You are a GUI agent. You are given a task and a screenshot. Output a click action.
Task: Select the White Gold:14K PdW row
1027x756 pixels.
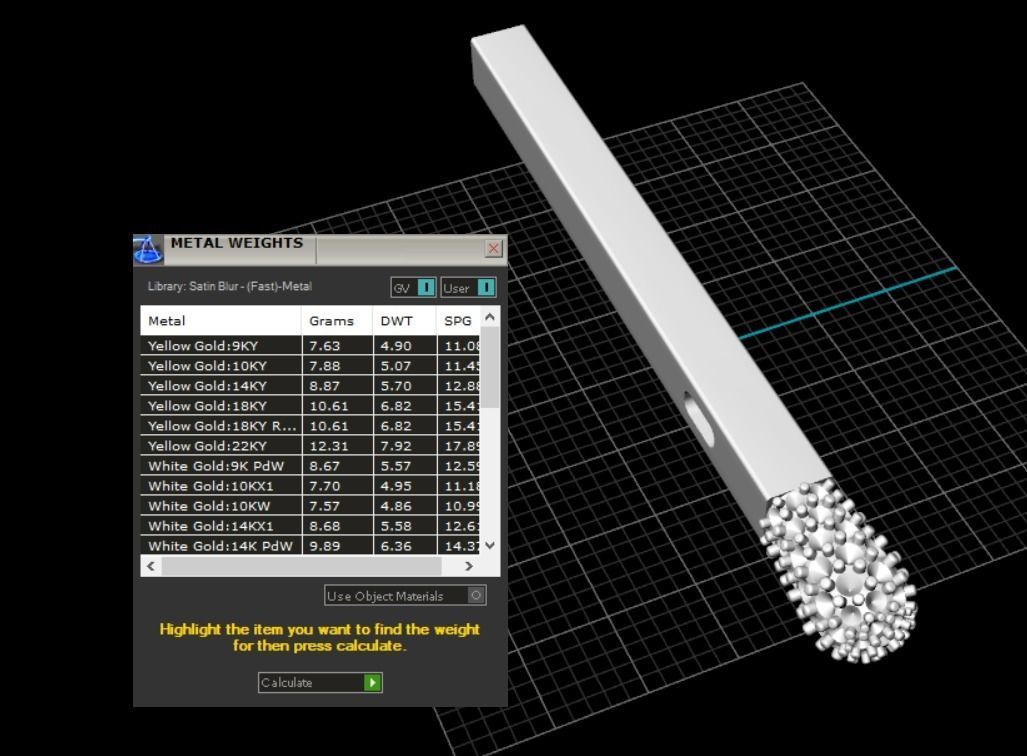click(310, 545)
